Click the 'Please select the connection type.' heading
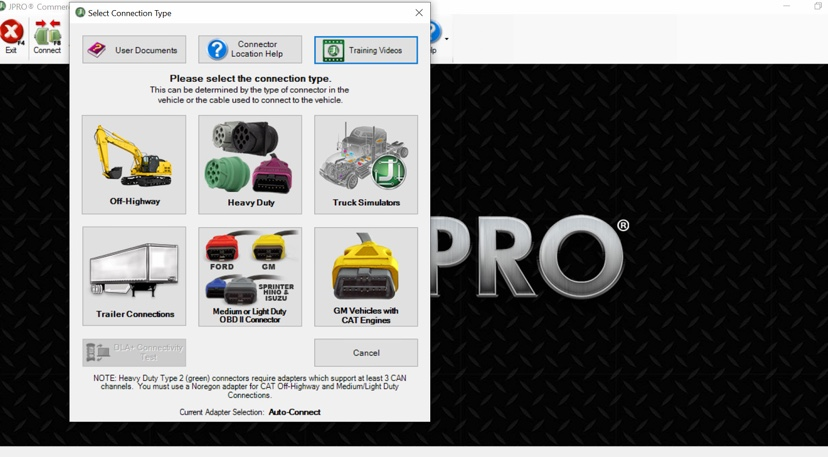Screen dimensions: 828x457 [250, 78]
